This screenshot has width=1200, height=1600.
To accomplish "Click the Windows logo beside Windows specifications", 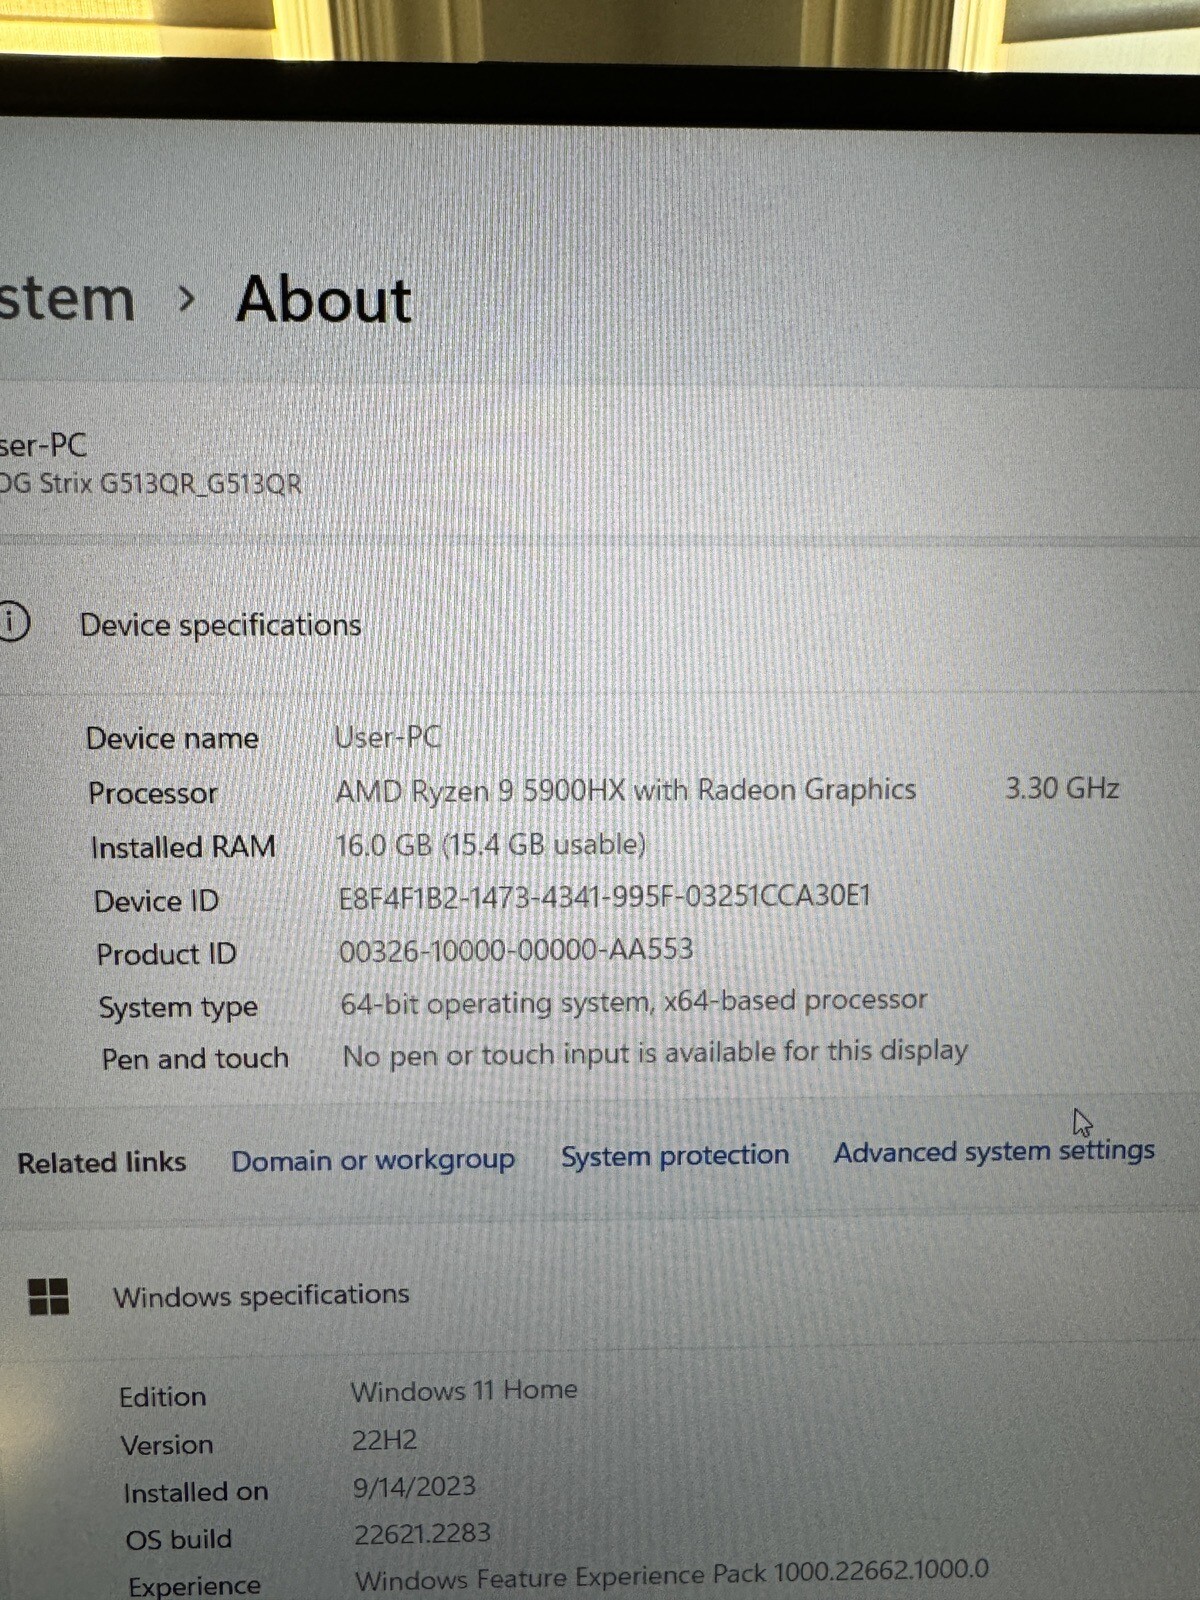I will tap(49, 1296).
